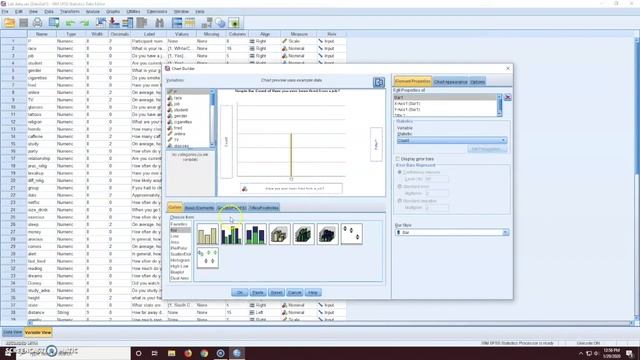
Task: Select the Standard deviation radio button
Action: [400, 201]
